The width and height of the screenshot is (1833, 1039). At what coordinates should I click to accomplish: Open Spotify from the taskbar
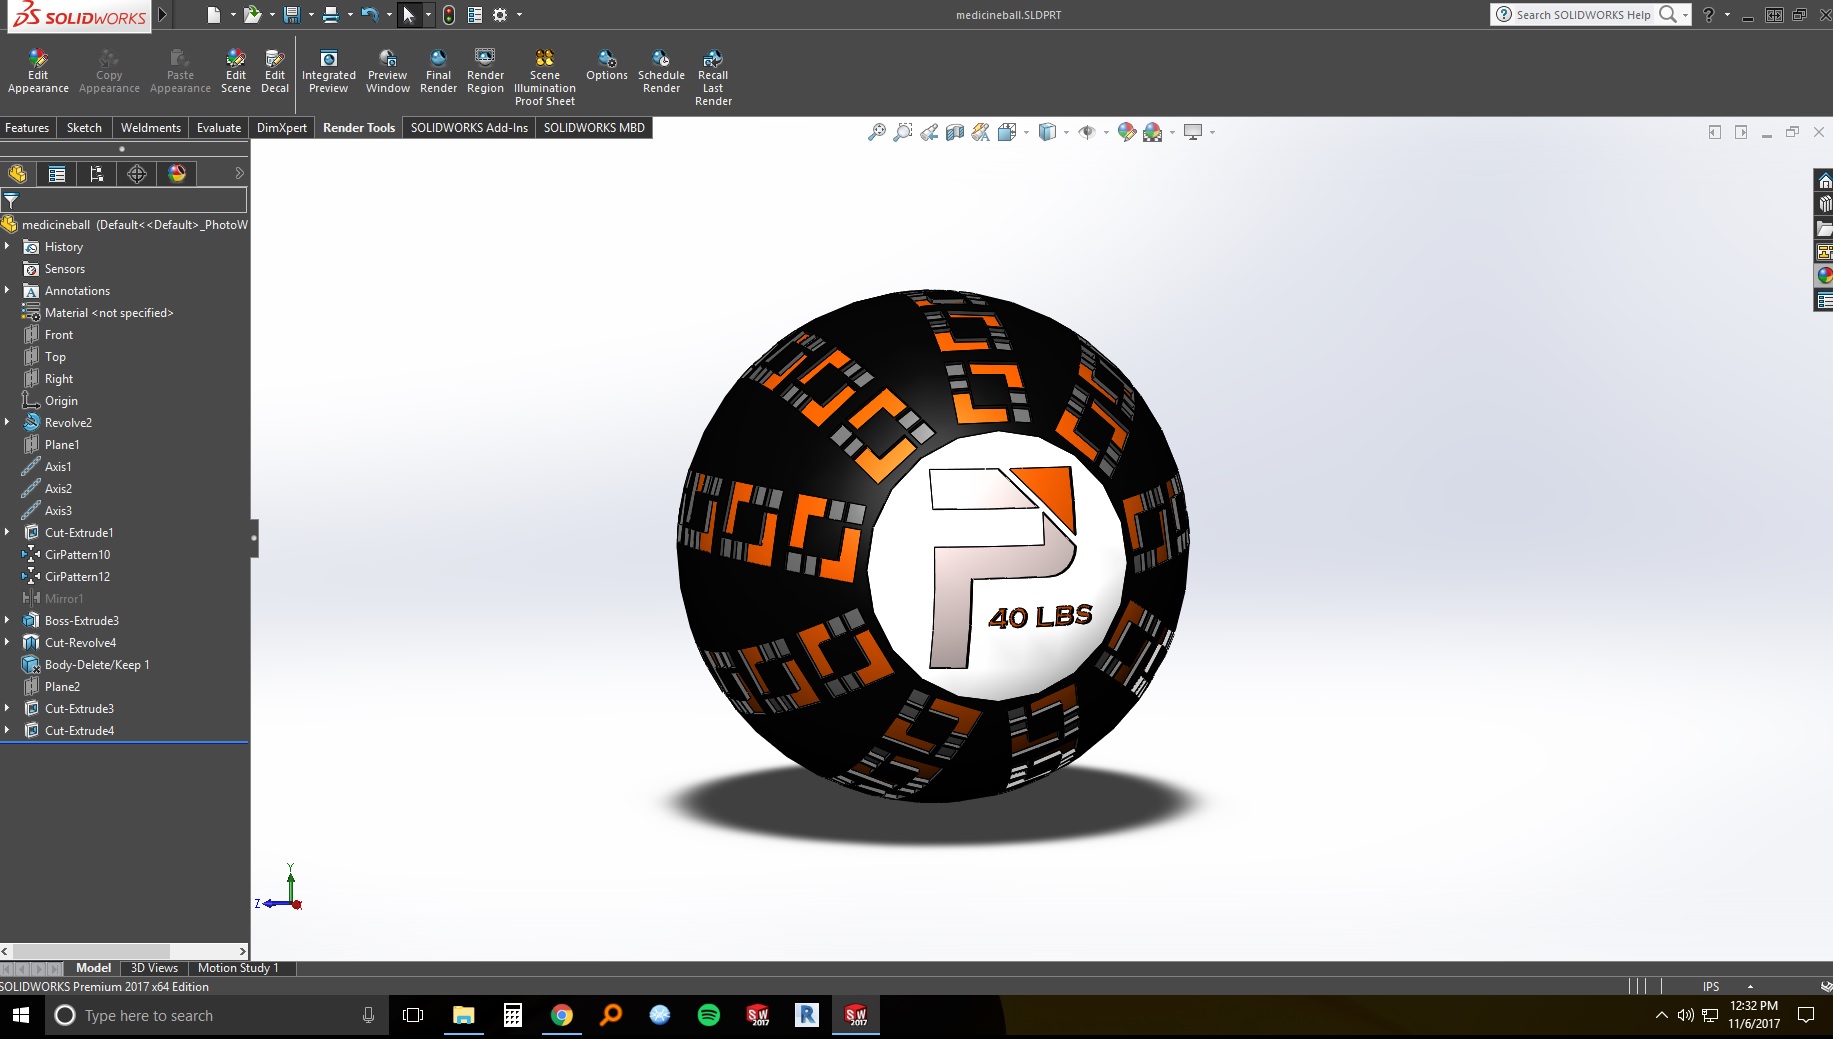pyautogui.click(x=709, y=1016)
